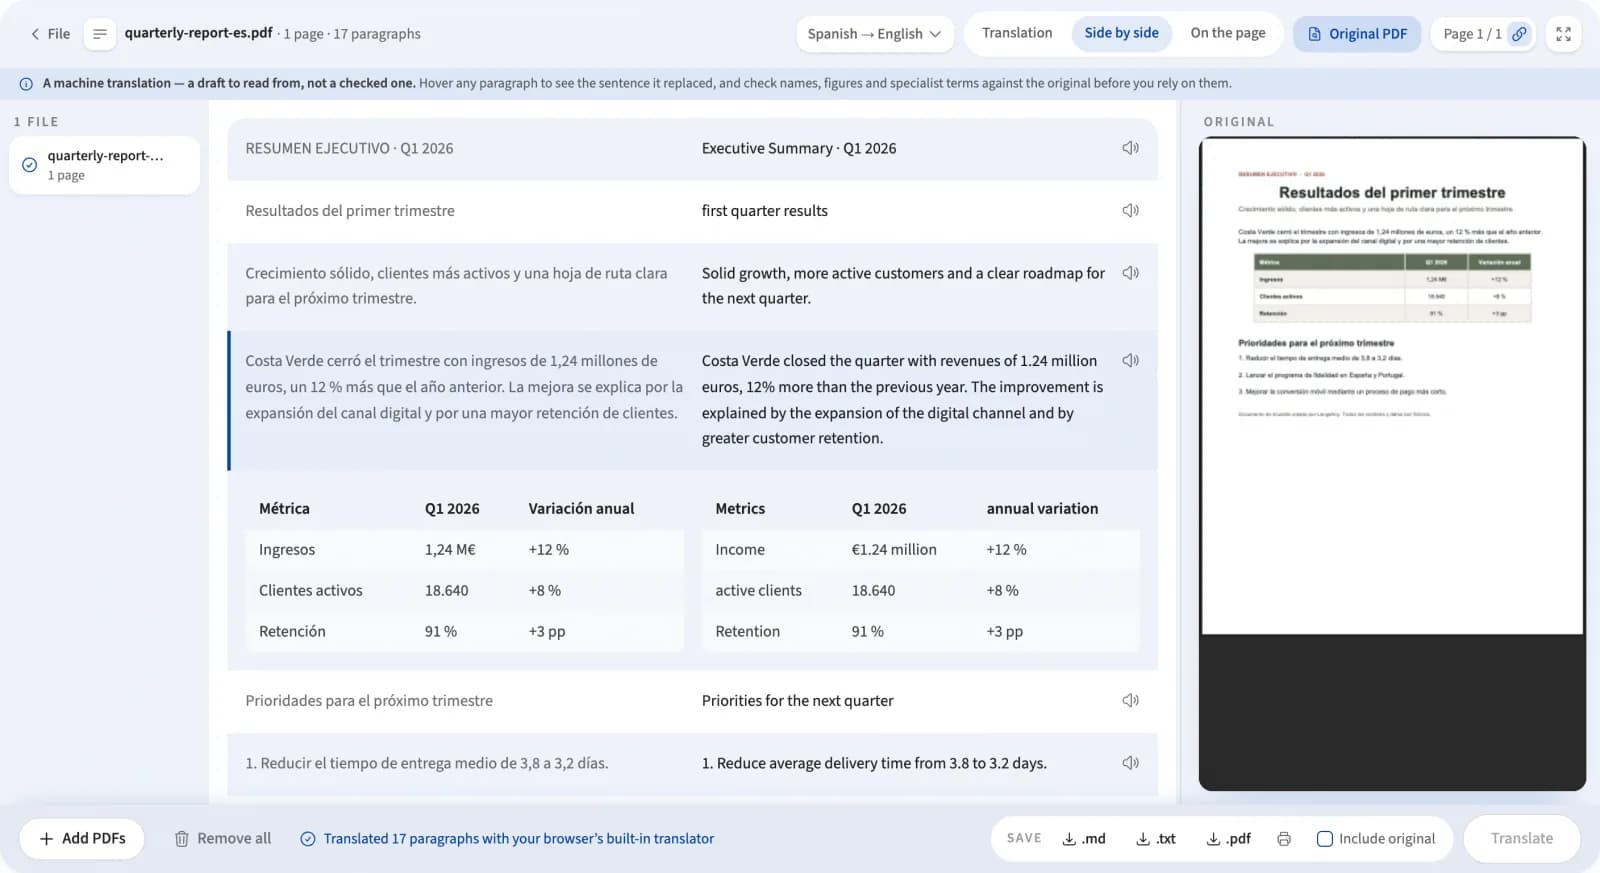Click 'Prioridades para el próximo trimestre' heading

click(369, 701)
